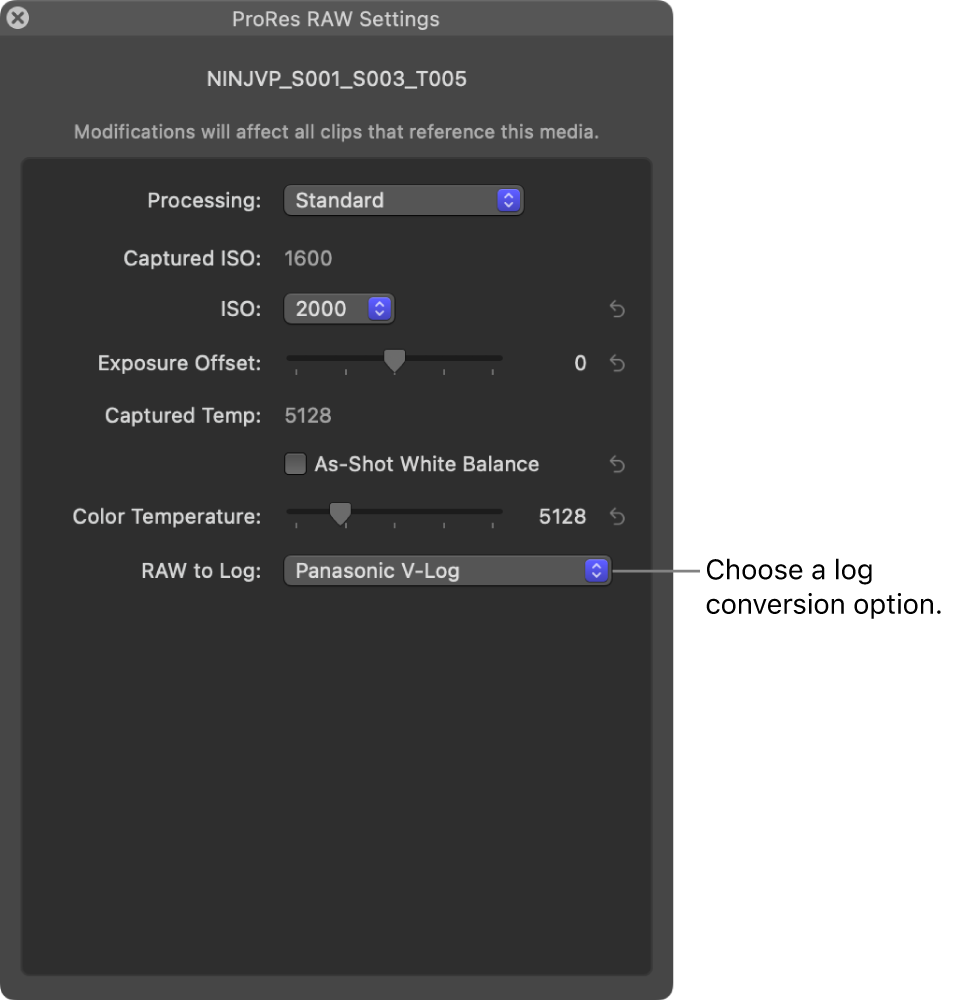Click the Captured Temp value 5128
The width and height of the screenshot is (966, 1000).
[x=309, y=416]
